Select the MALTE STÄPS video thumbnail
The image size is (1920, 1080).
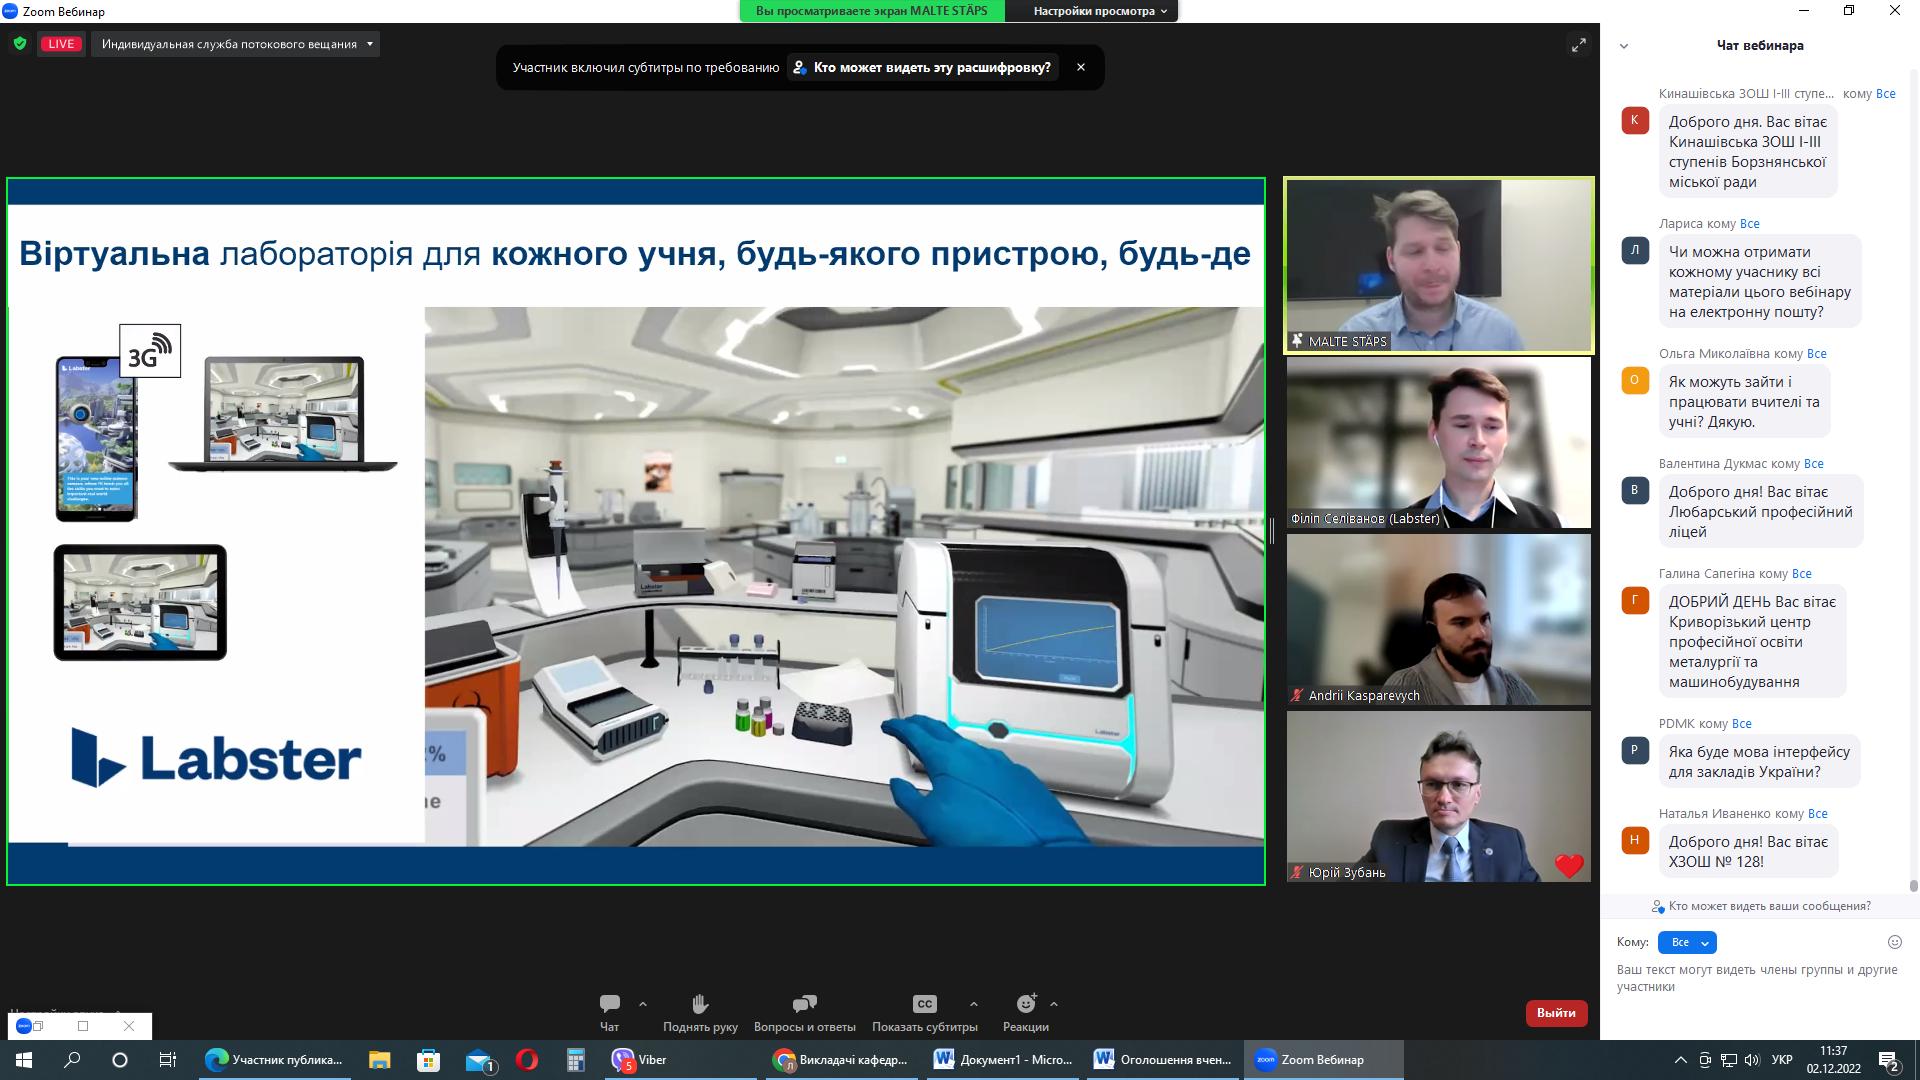(x=1438, y=265)
